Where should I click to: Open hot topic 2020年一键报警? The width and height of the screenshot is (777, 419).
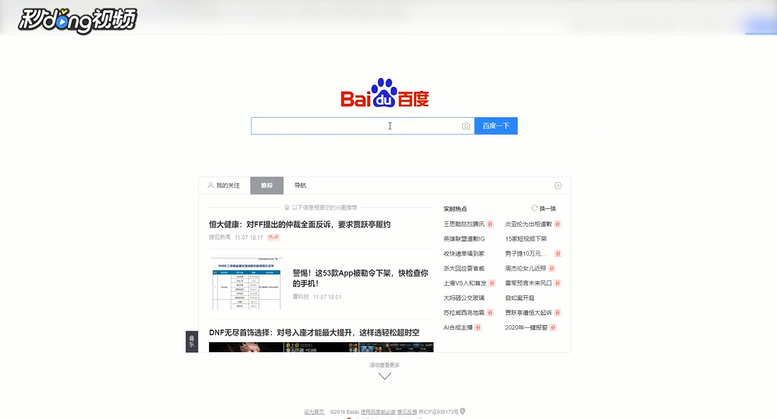point(526,328)
